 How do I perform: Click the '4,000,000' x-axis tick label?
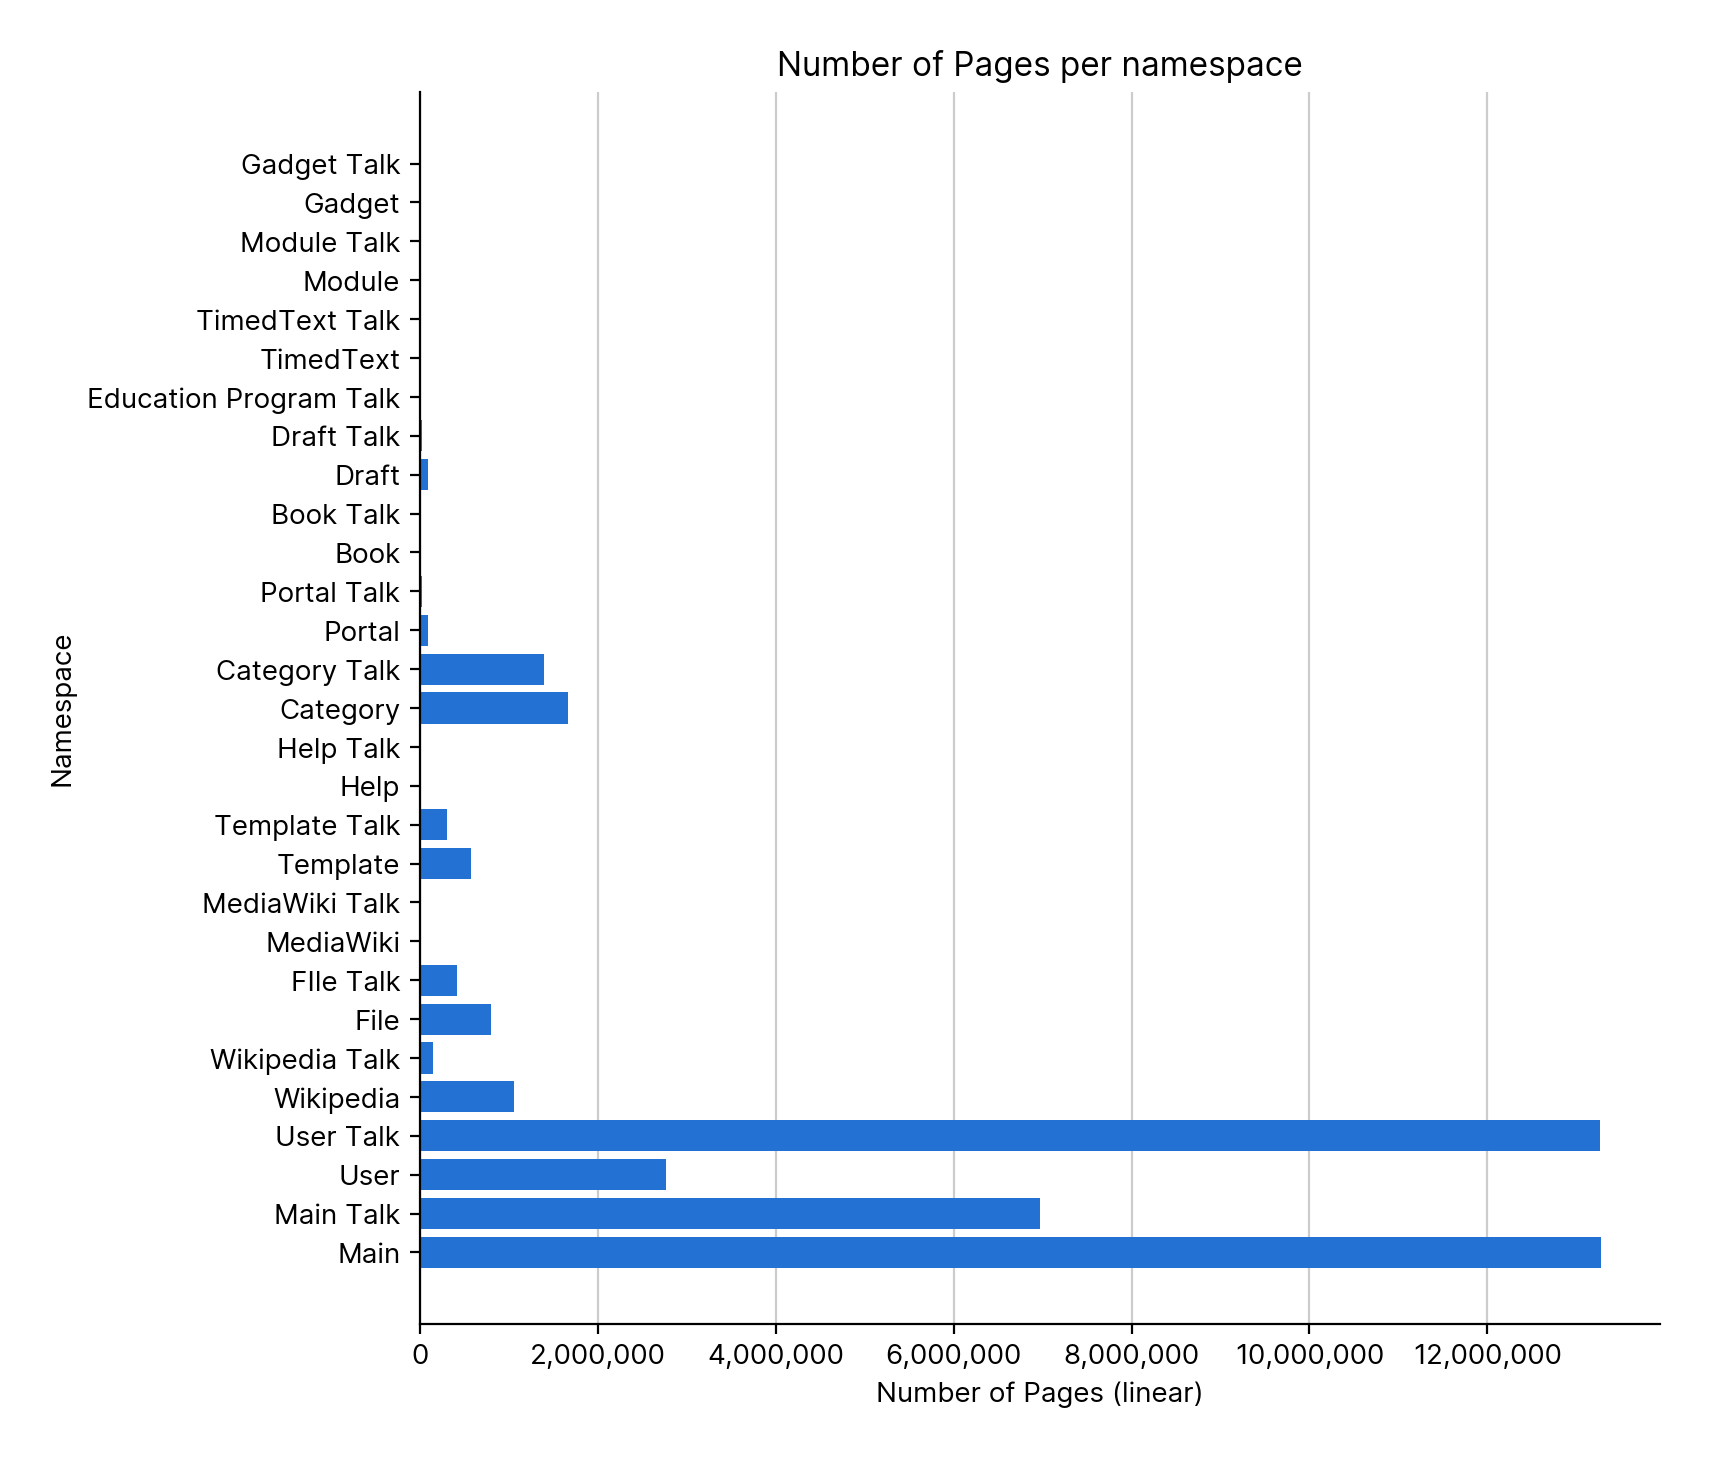tap(776, 1354)
